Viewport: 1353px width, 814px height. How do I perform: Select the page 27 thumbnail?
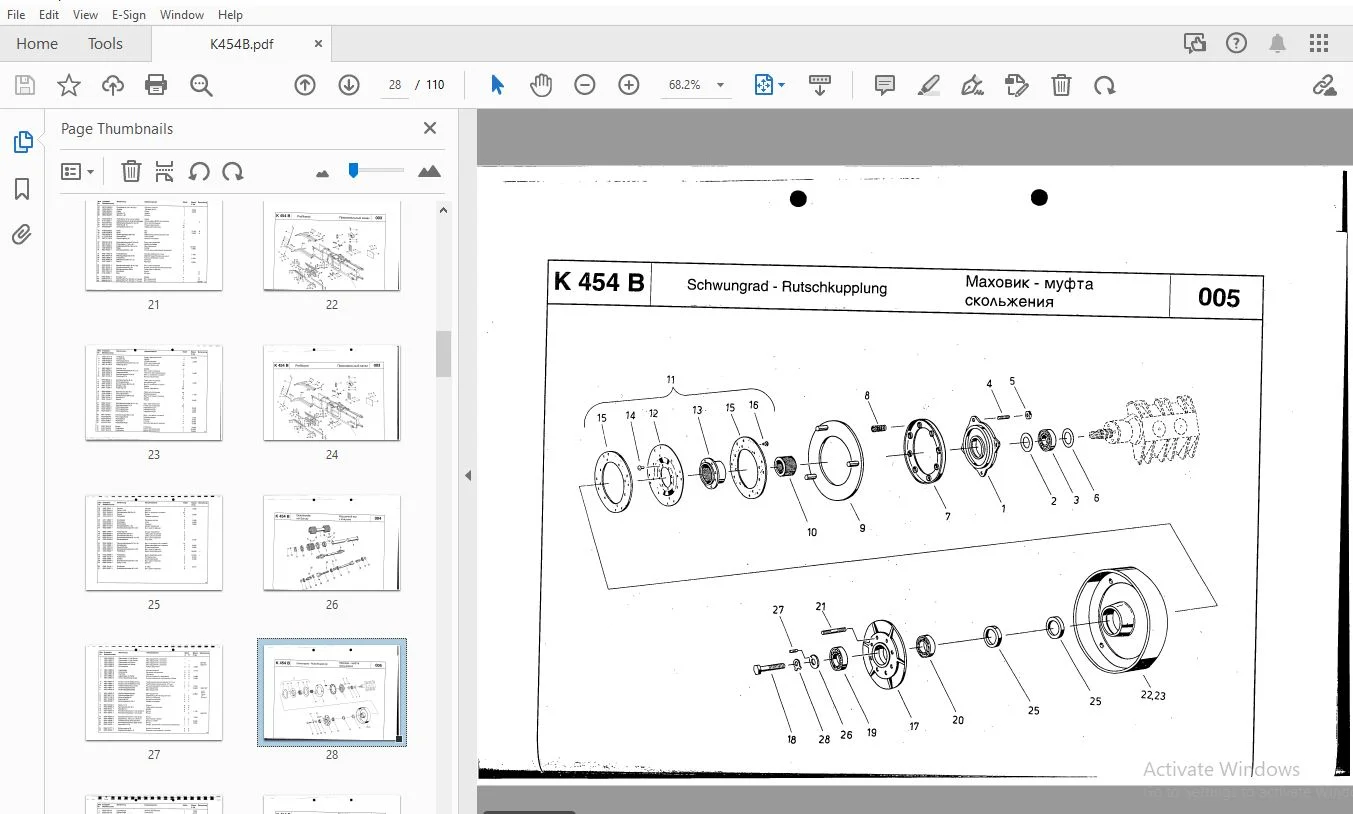(154, 693)
